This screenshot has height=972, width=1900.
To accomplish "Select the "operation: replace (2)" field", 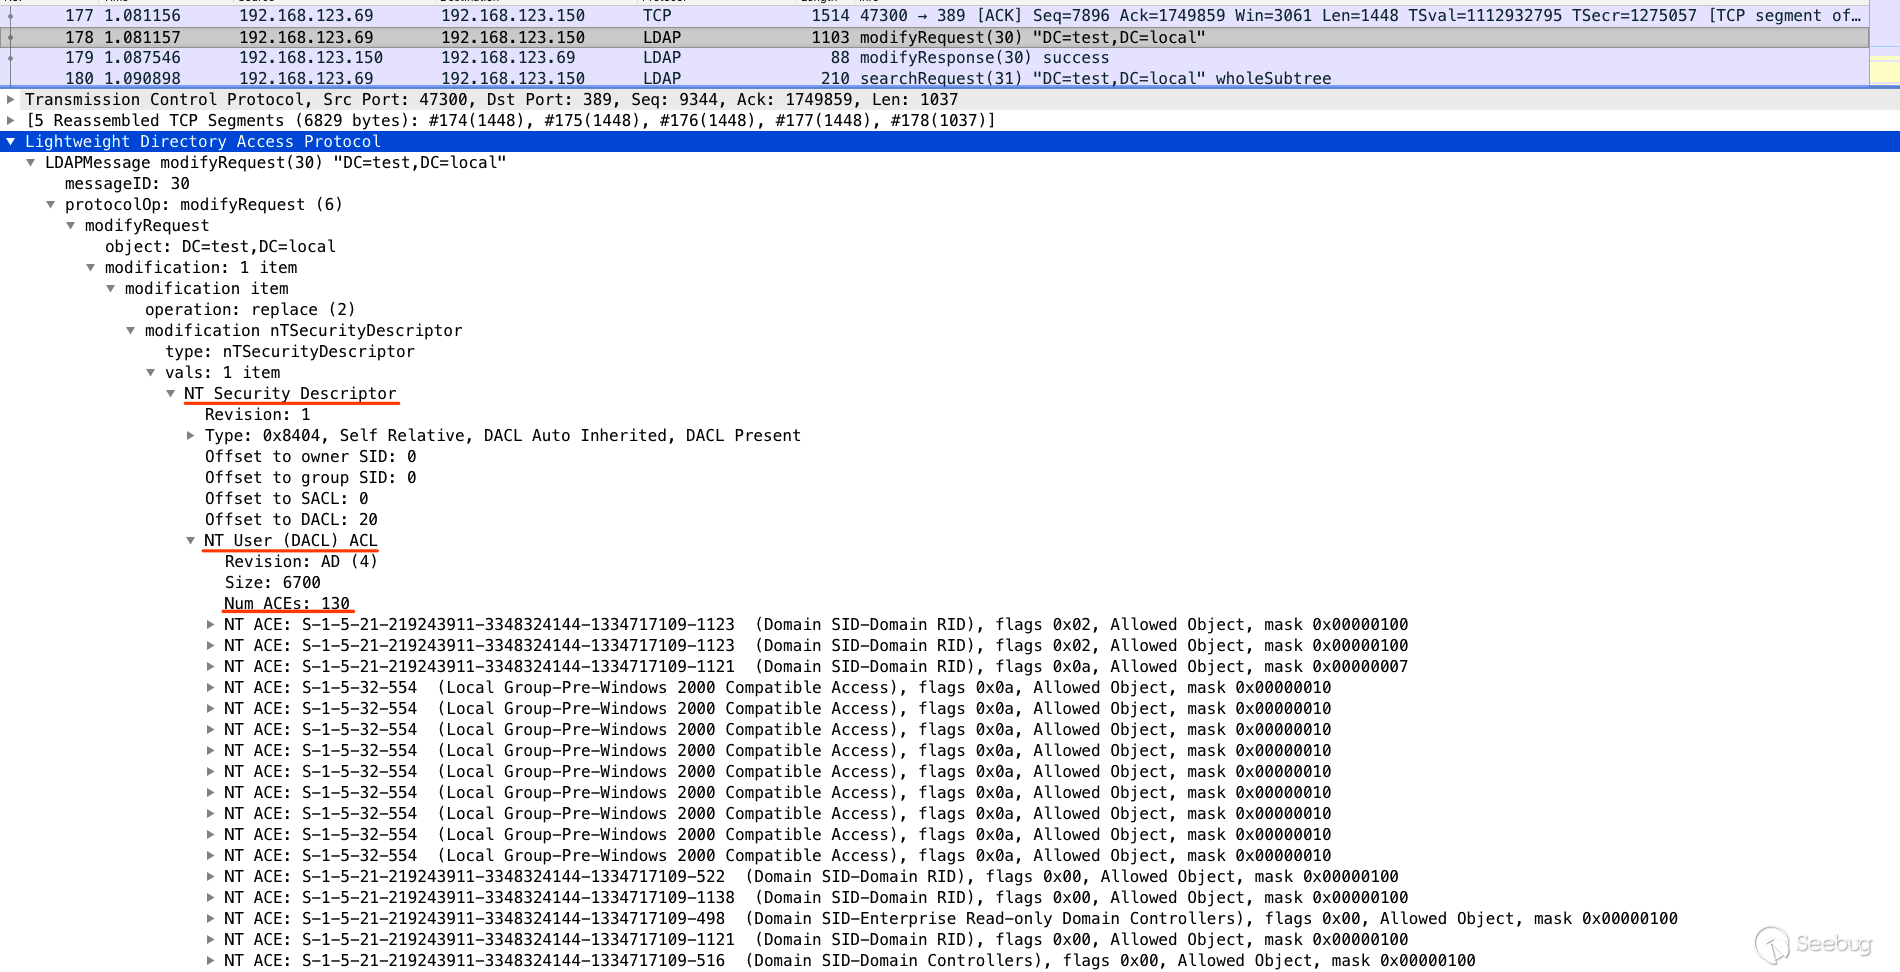I will pyautogui.click(x=250, y=310).
